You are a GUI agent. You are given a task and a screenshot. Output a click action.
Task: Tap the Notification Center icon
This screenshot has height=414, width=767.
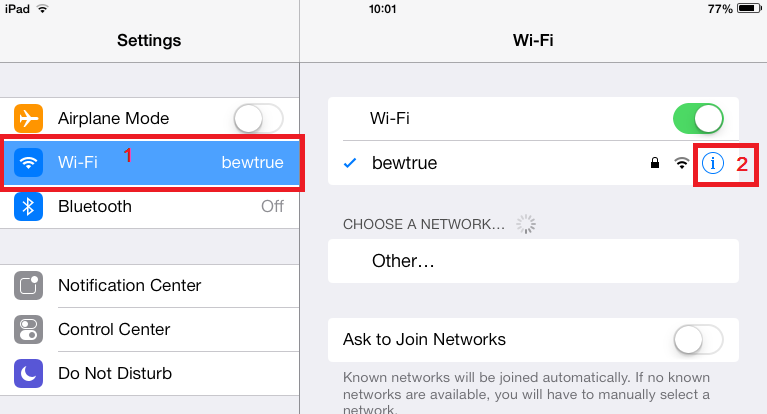click(x=28, y=285)
